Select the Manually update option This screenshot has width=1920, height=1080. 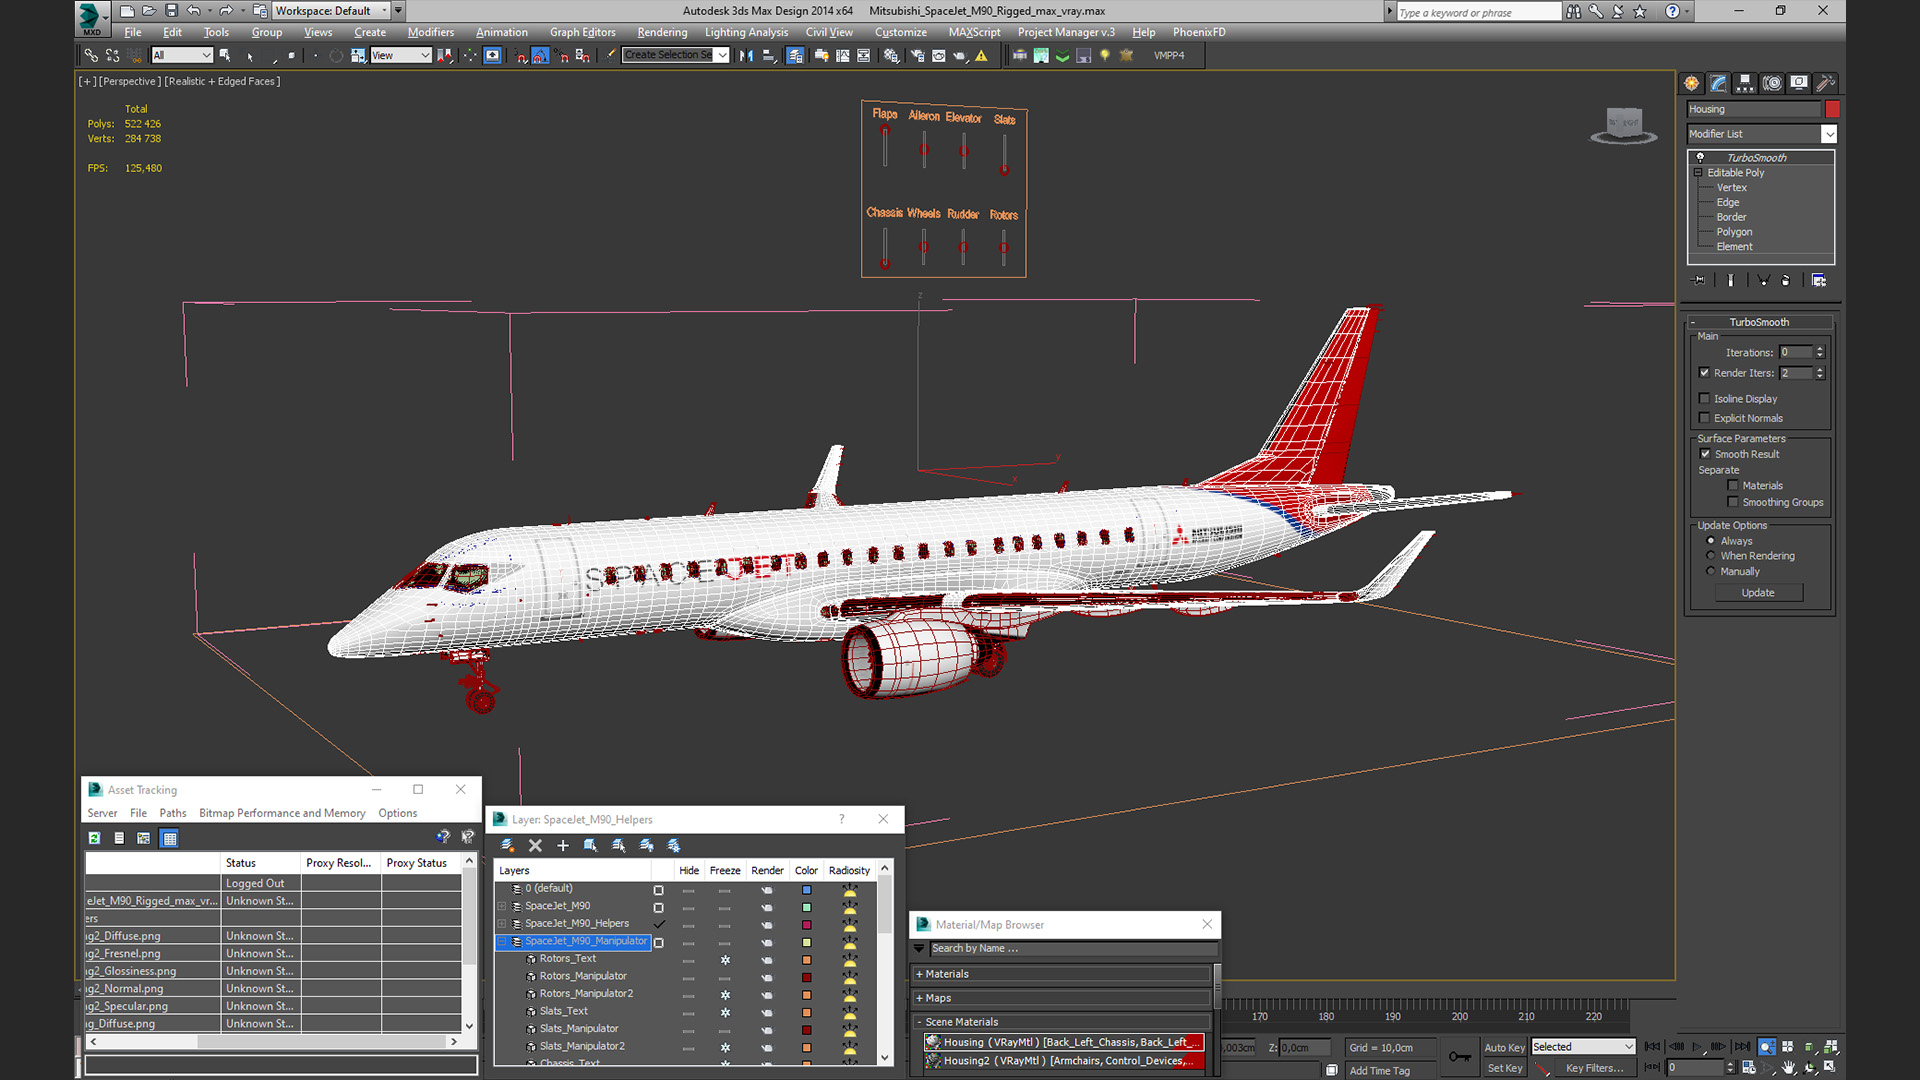1710,572
